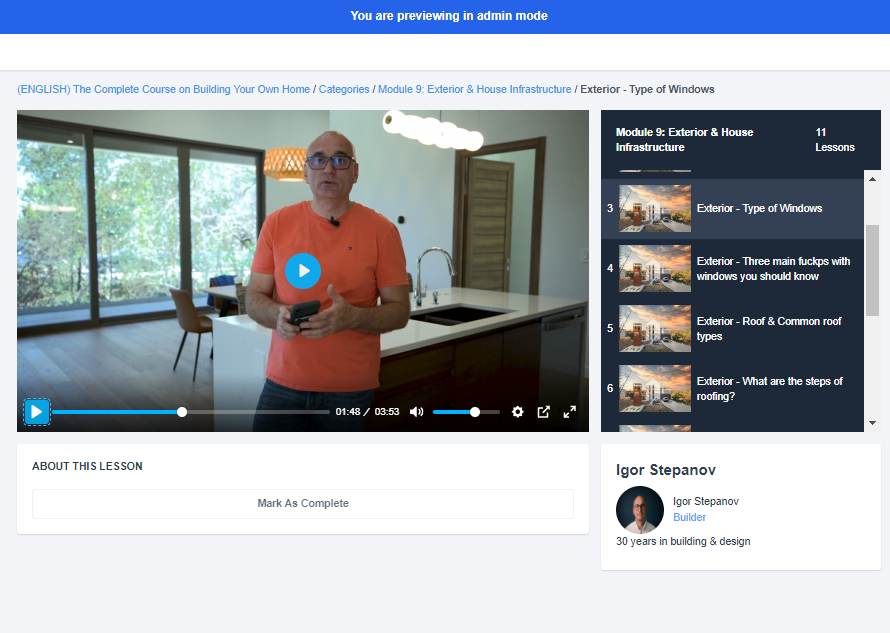Click the 'ABOUT THIS LESSON' heading
Image resolution: width=890 pixels, height=633 pixels.
pyautogui.click(x=87, y=466)
